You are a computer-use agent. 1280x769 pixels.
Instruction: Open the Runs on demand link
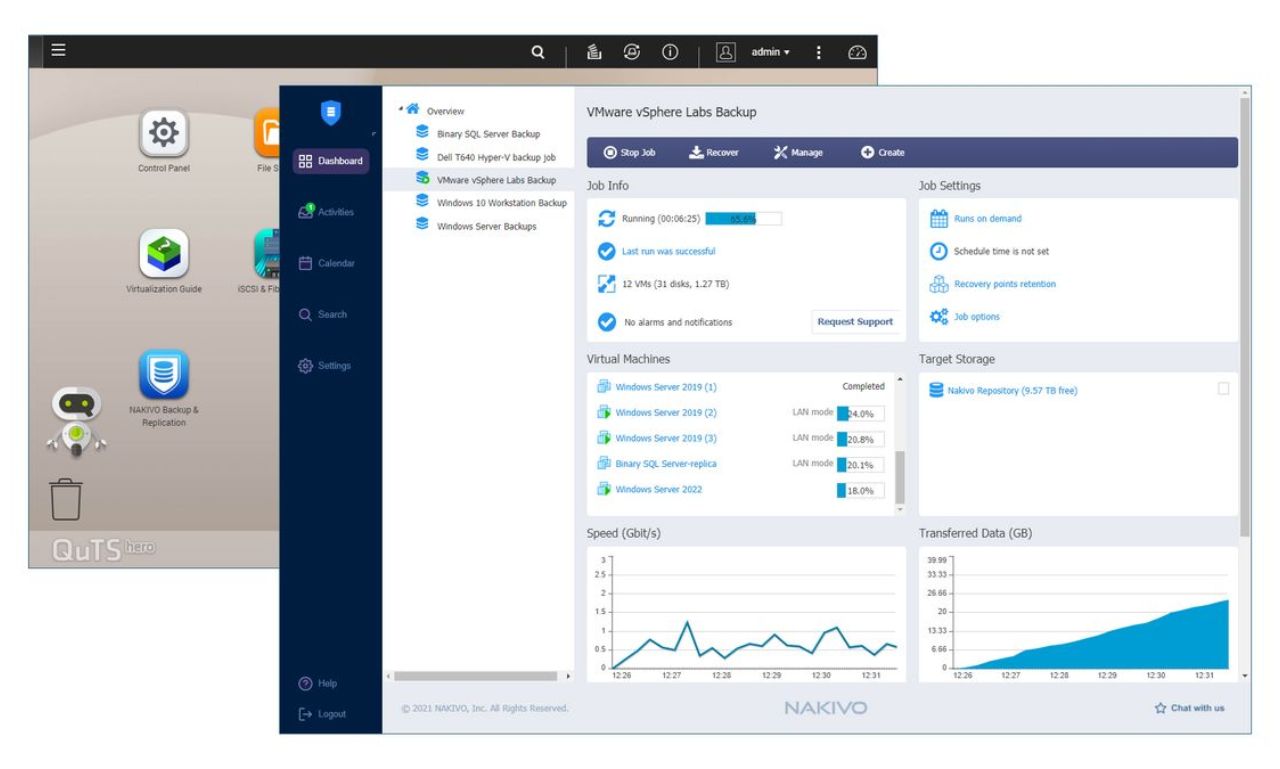(x=987, y=219)
